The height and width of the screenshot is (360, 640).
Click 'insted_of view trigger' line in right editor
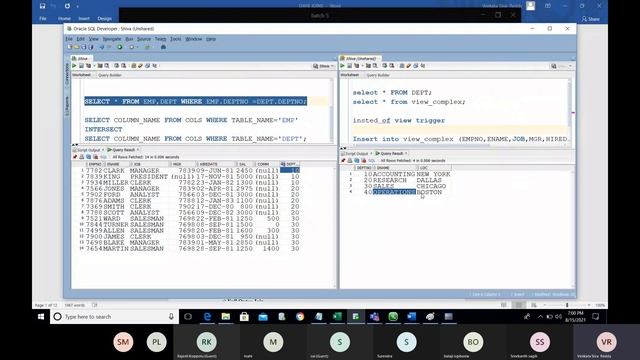tap(399, 120)
